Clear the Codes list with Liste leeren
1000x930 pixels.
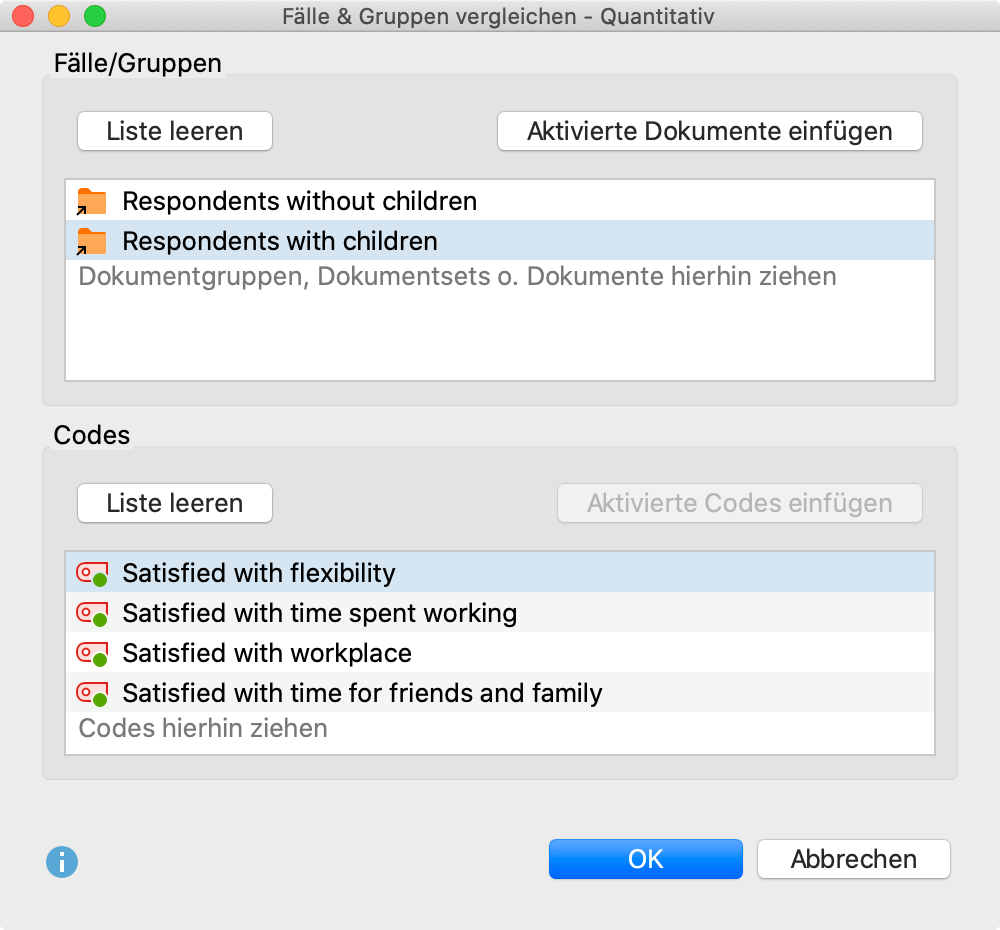coord(175,503)
